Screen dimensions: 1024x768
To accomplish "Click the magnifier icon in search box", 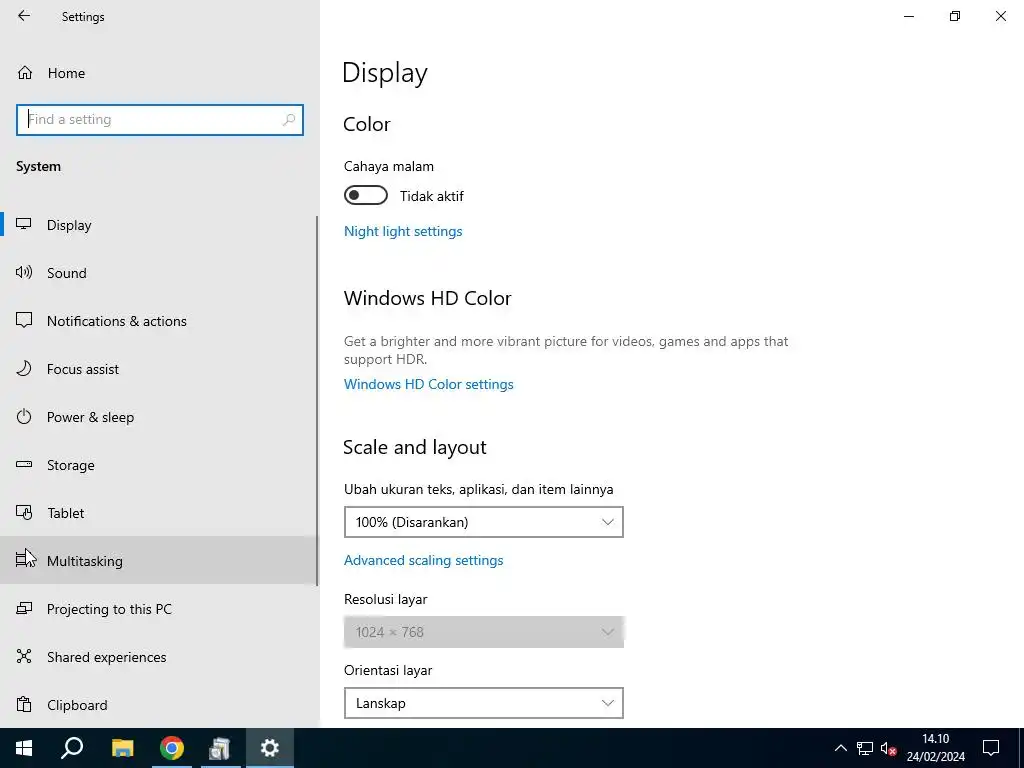I will coord(289,120).
